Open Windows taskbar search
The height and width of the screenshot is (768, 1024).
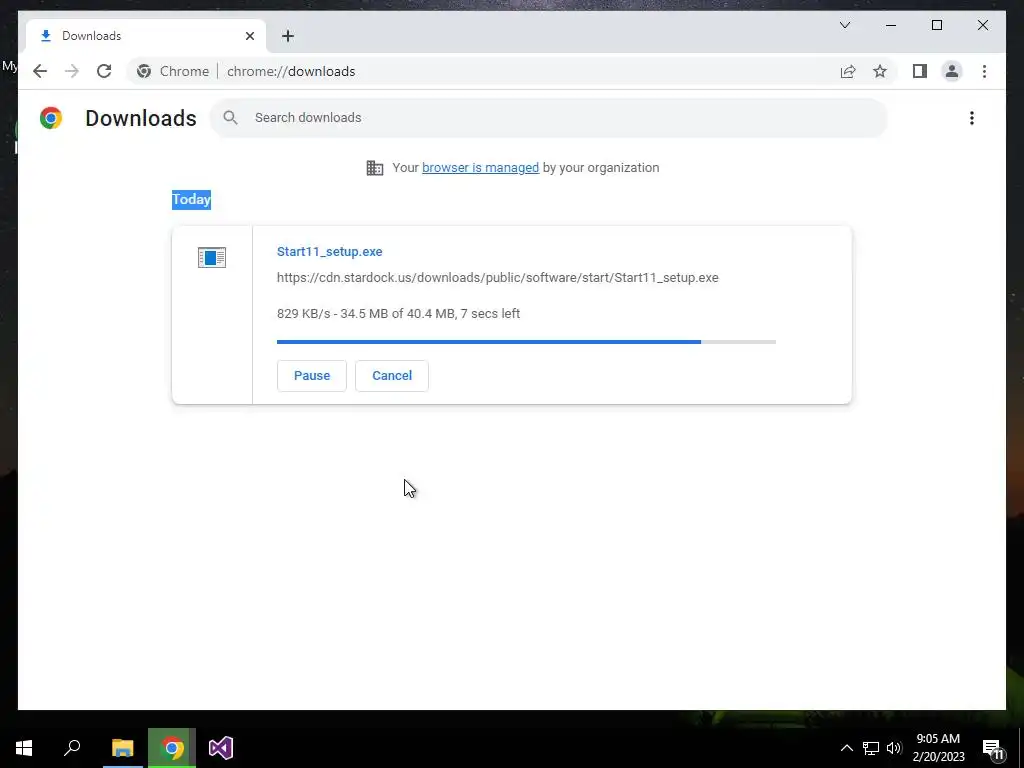[72, 748]
